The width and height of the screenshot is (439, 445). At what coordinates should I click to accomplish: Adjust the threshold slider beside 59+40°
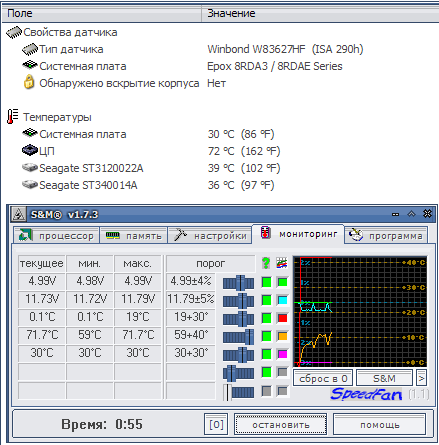[238, 337]
